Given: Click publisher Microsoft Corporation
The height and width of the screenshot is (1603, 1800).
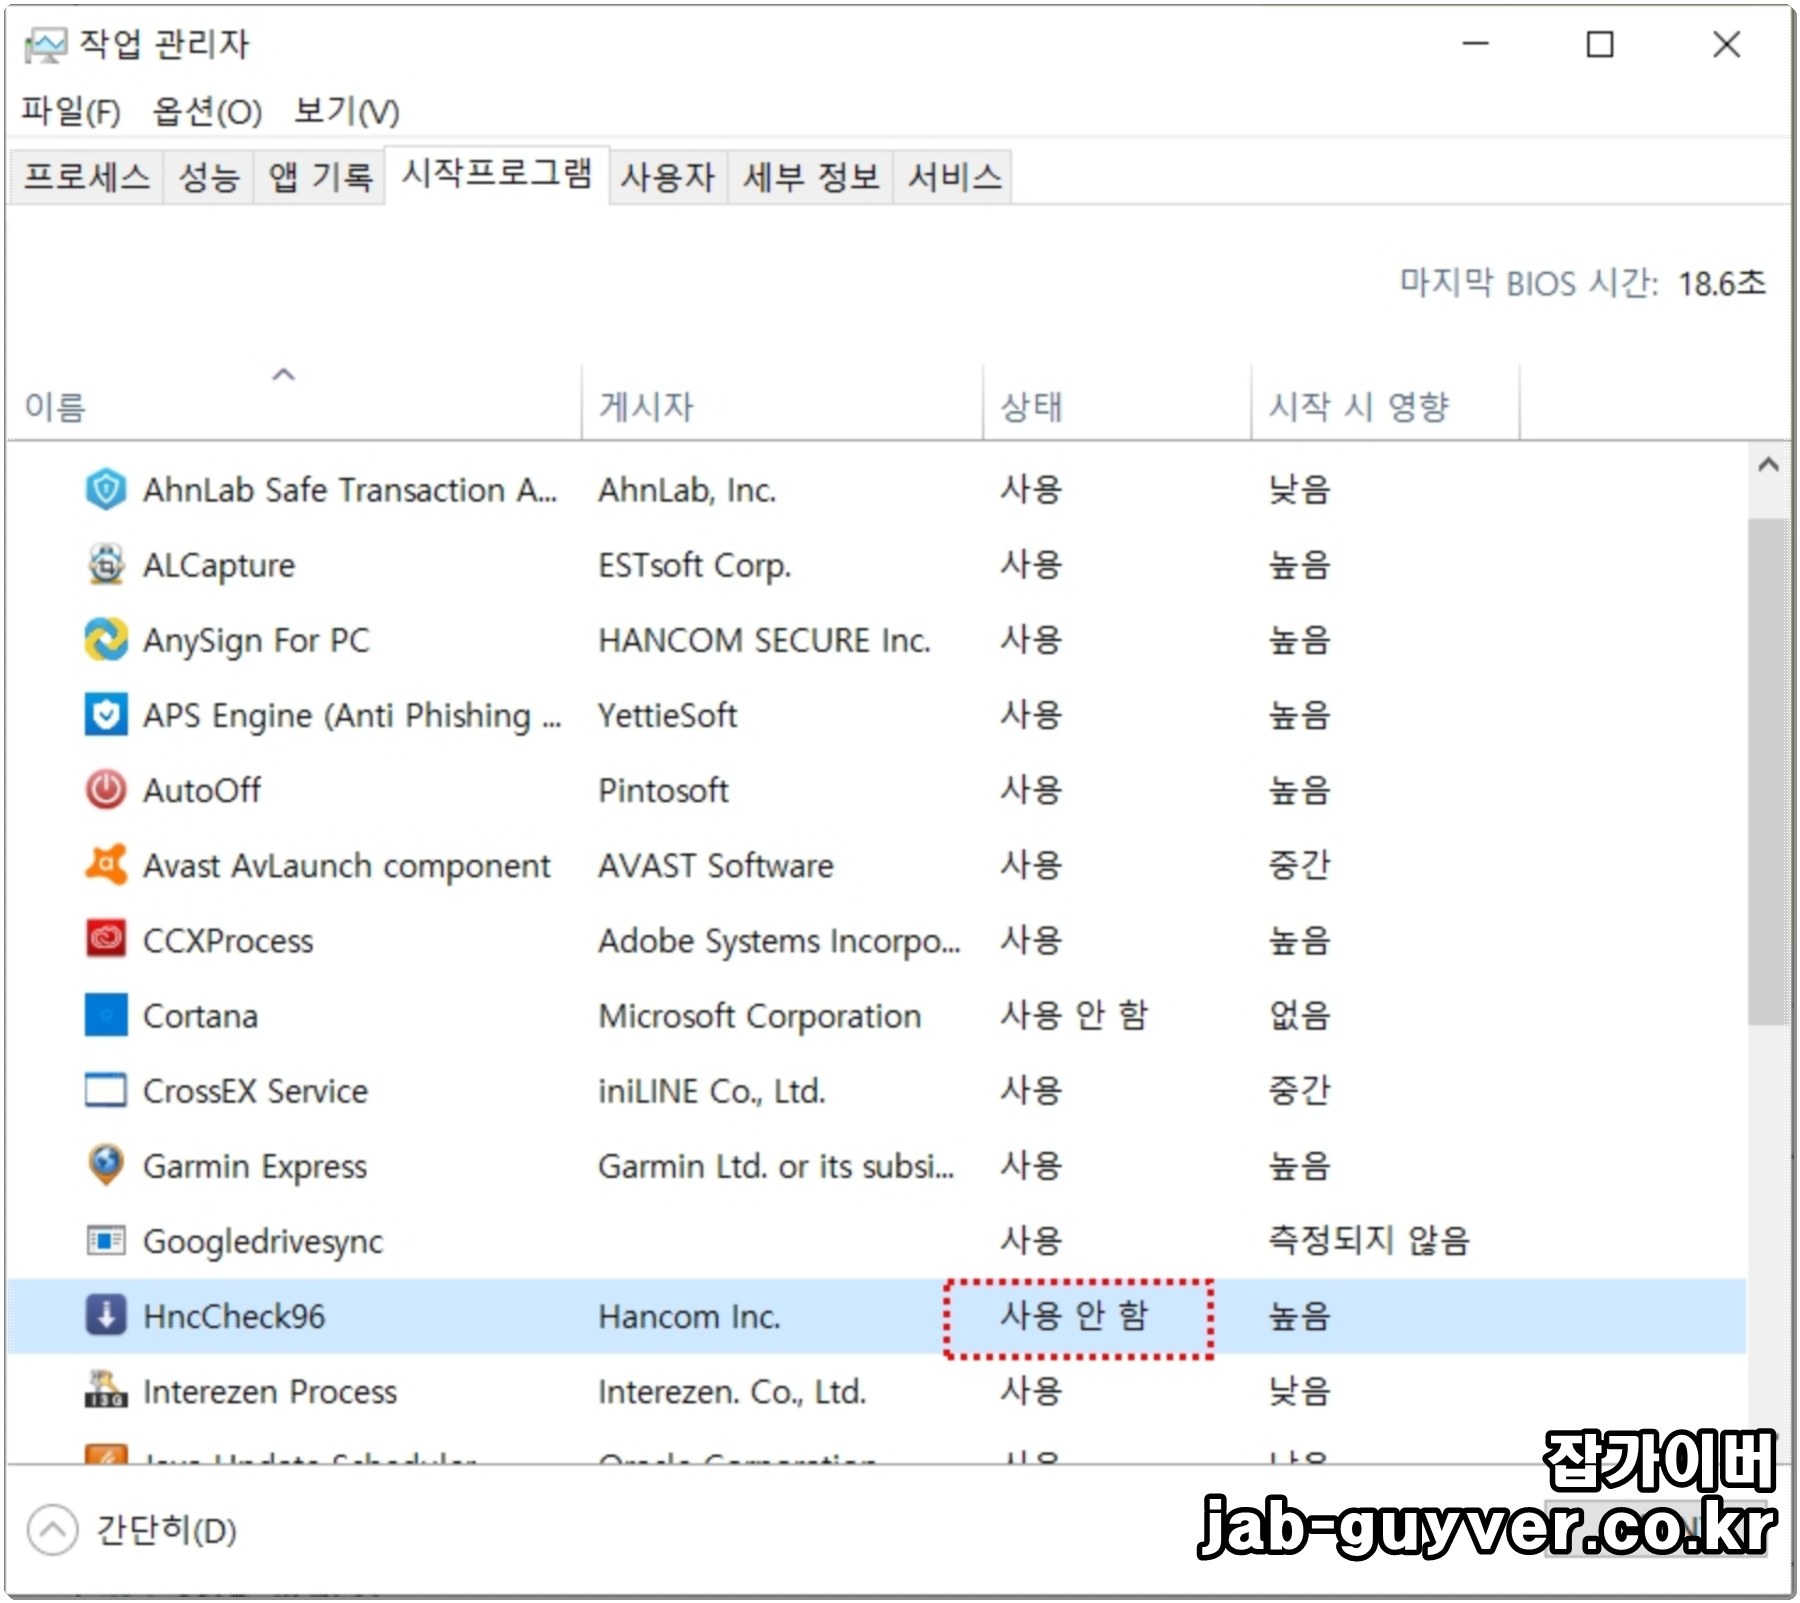Looking at the screenshot, I should (759, 1015).
